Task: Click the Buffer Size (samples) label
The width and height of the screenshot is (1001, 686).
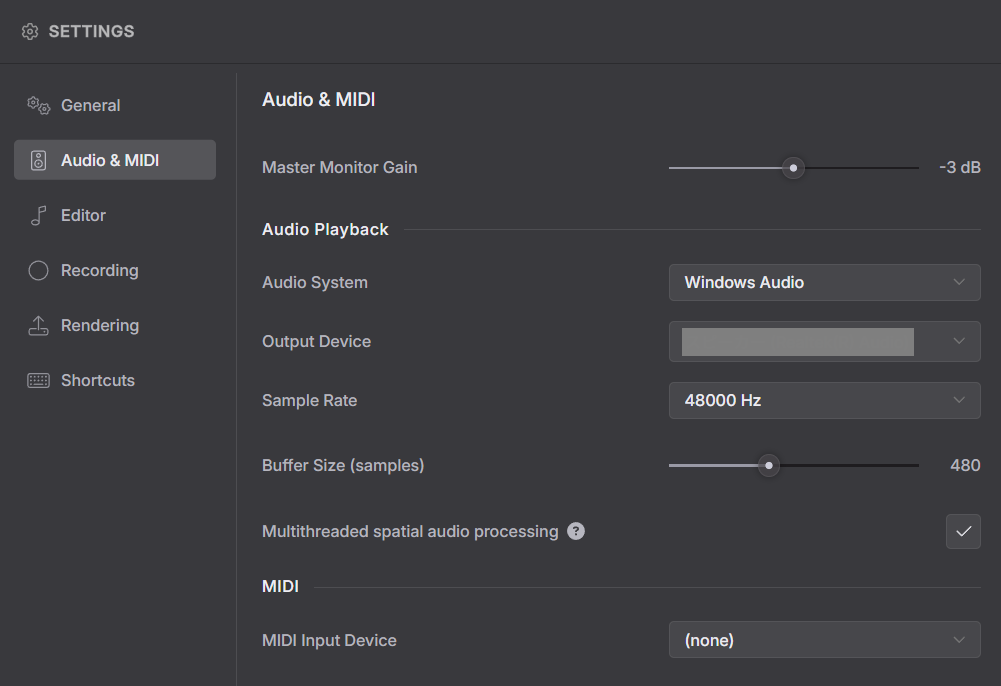Action: pos(343,465)
